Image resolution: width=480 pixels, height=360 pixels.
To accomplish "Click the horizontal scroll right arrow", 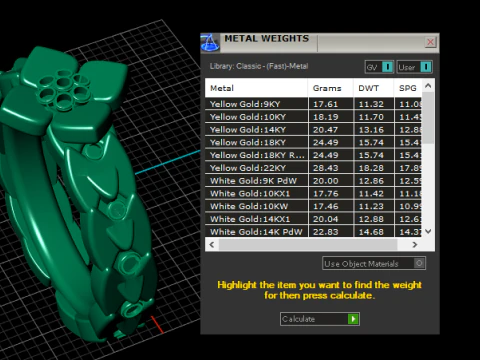I will tap(415, 244).
